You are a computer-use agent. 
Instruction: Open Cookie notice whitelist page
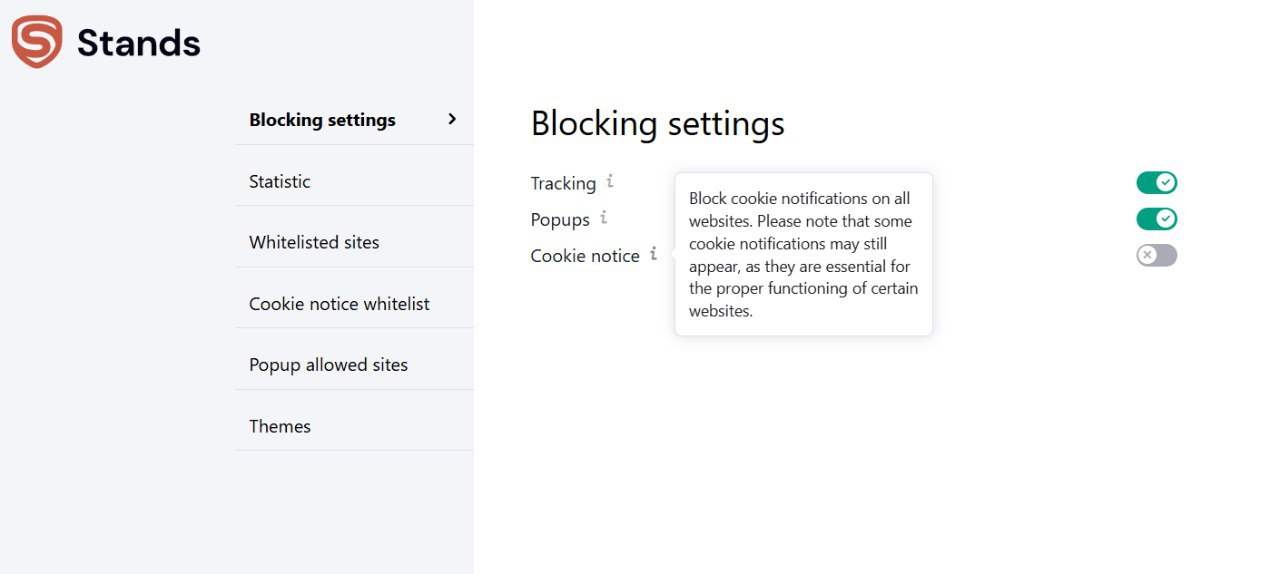click(x=339, y=303)
